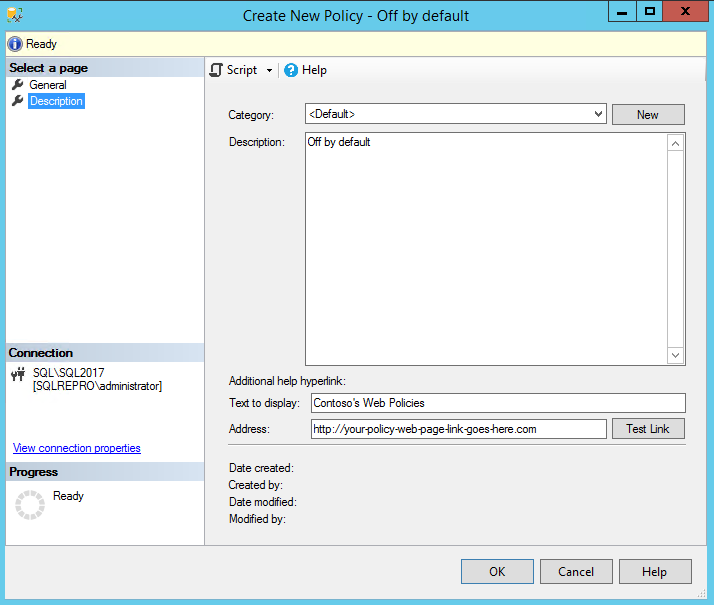
Task: Click the SQL\SQL2017 server name text
Action: point(68,373)
